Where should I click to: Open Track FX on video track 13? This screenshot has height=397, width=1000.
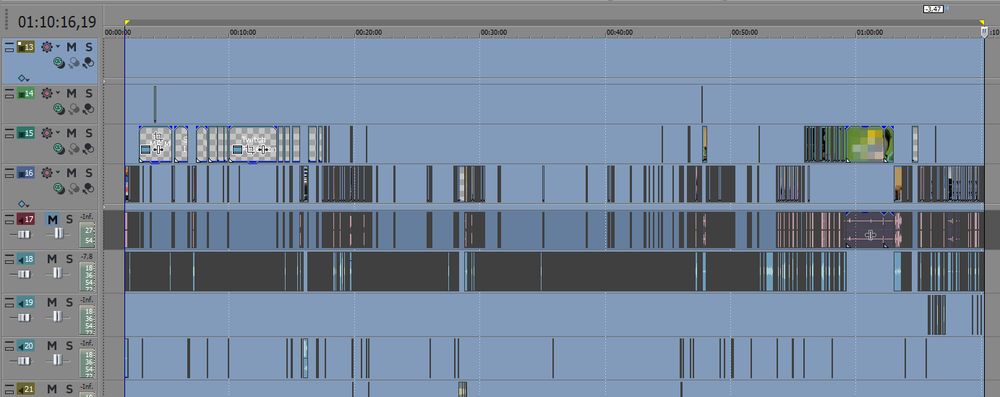pos(47,47)
